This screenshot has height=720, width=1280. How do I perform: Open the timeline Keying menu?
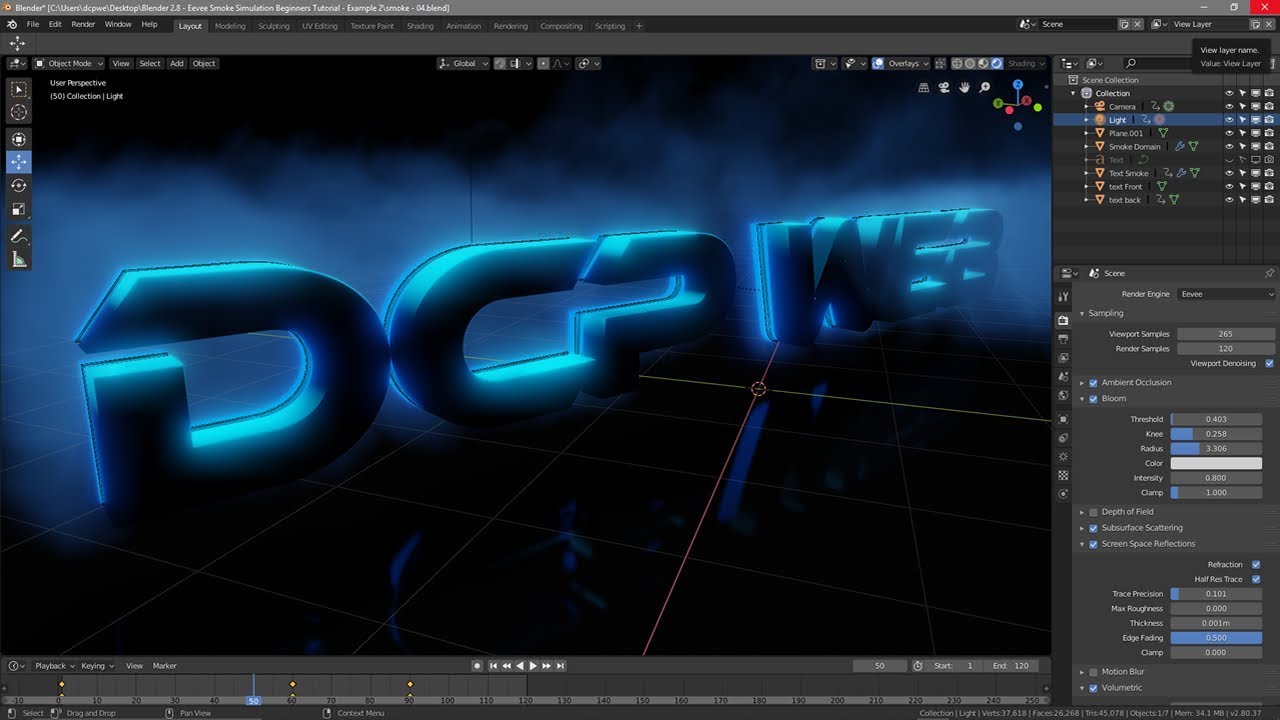tap(97, 666)
